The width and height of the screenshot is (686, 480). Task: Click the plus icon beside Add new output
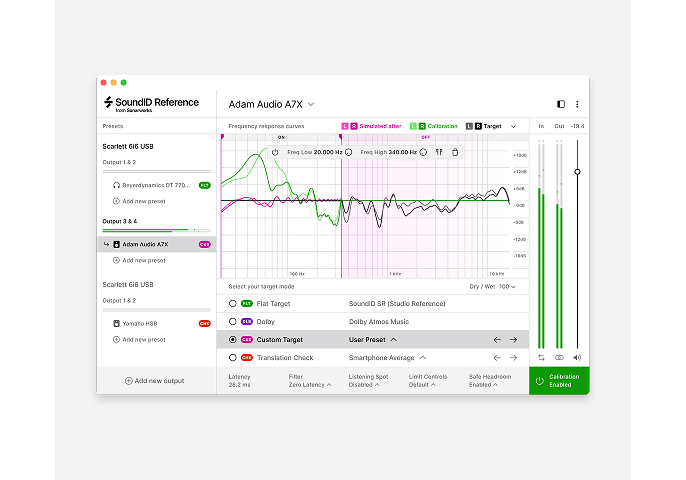pyautogui.click(x=129, y=381)
